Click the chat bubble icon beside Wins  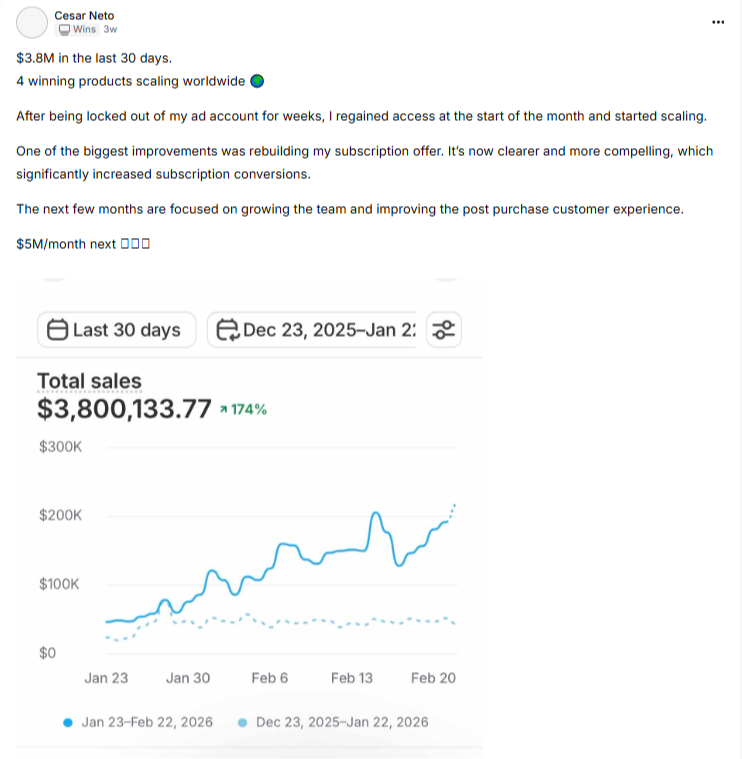pyautogui.click(x=65, y=30)
